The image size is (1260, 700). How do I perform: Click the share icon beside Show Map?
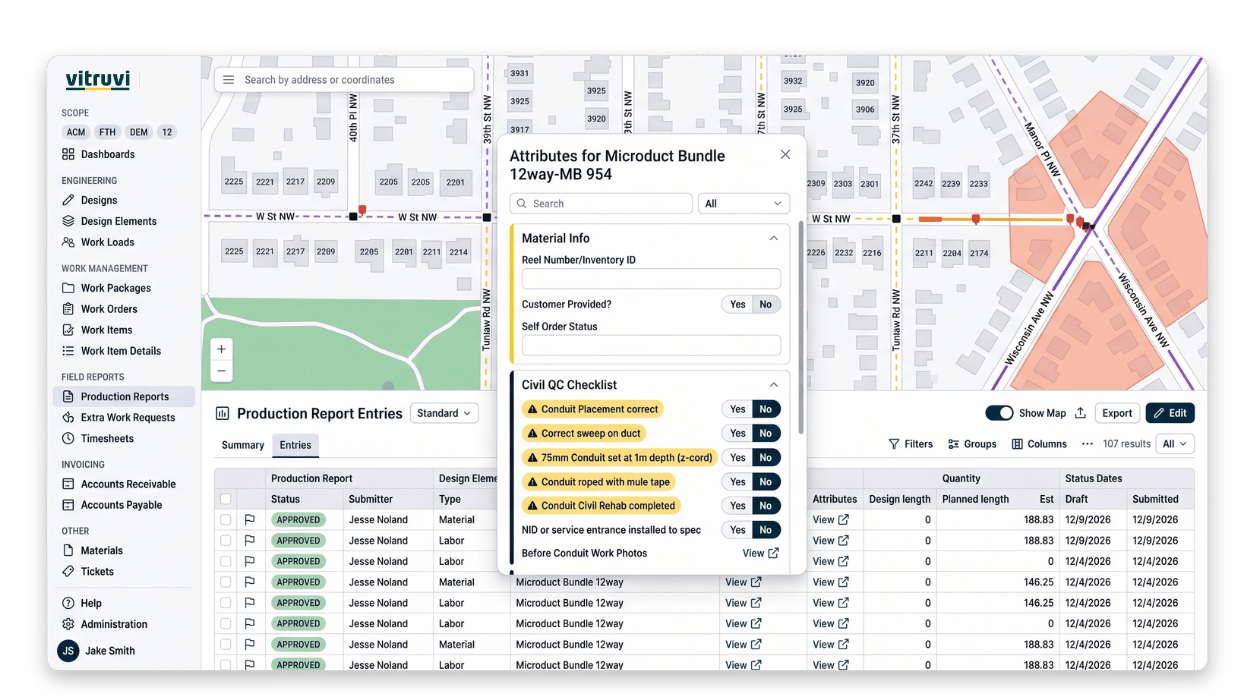tap(1080, 413)
